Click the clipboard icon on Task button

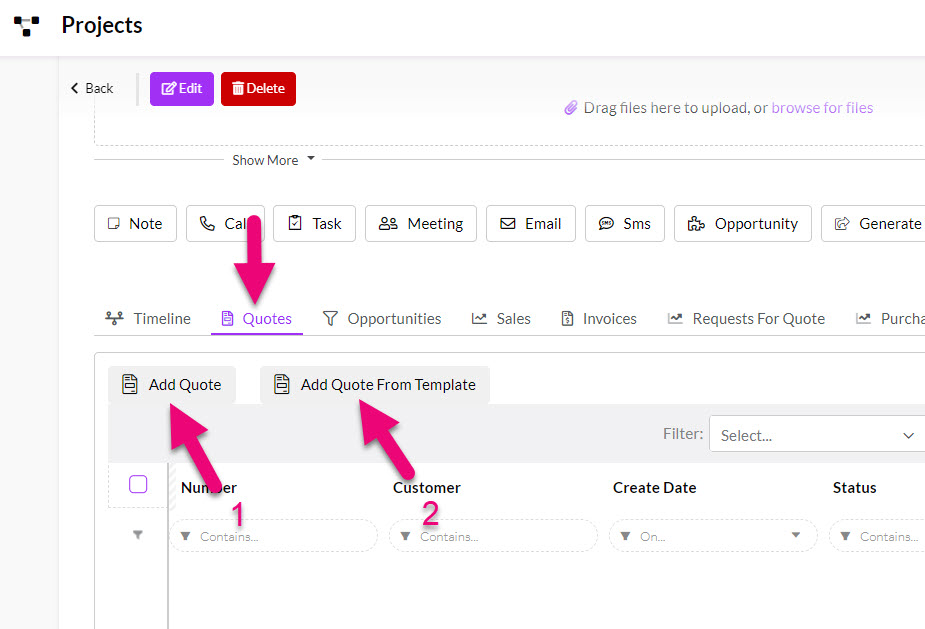(x=295, y=223)
